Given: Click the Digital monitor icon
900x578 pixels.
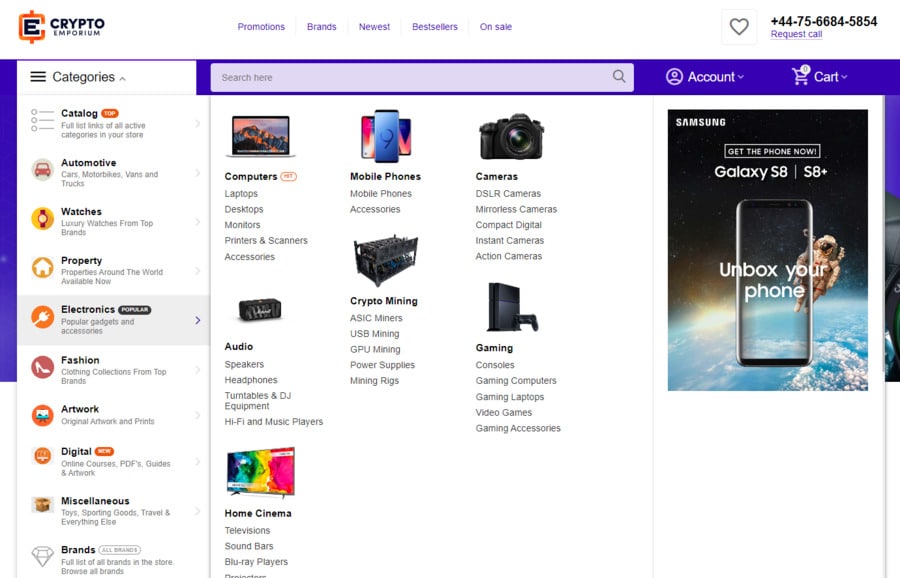Looking at the screenshot, I should (42, 456).
